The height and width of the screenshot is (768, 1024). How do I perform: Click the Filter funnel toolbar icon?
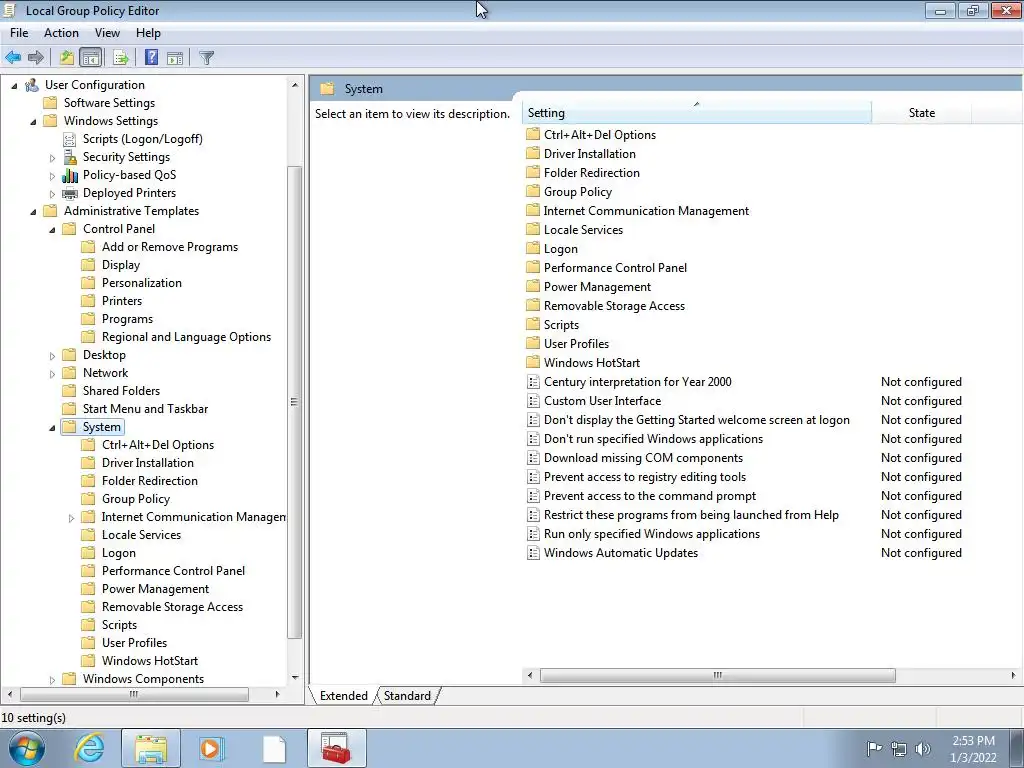tap(206, 57)
